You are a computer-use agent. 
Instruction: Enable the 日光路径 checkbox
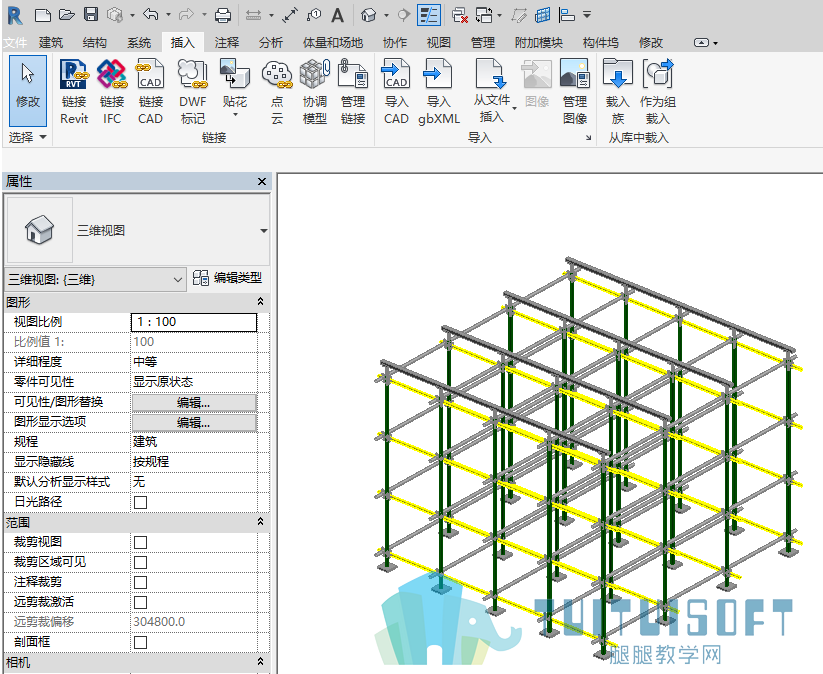(x=140, y=502)
